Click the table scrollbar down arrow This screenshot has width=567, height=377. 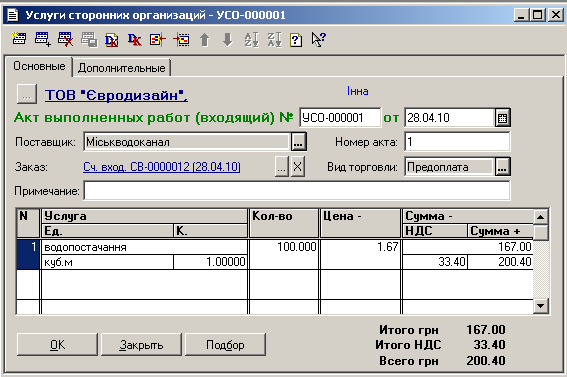541,306
